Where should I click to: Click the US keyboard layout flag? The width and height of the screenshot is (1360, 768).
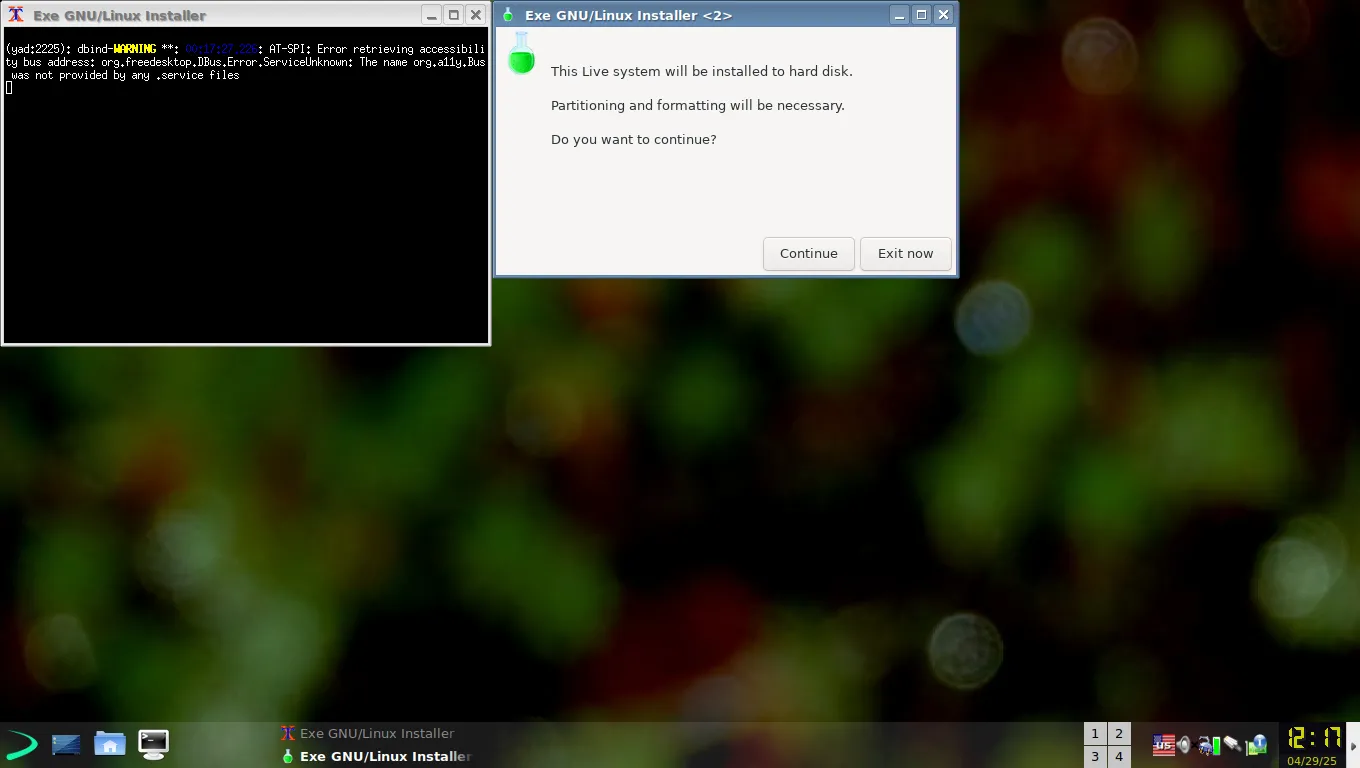click(x=1163, y=744)
